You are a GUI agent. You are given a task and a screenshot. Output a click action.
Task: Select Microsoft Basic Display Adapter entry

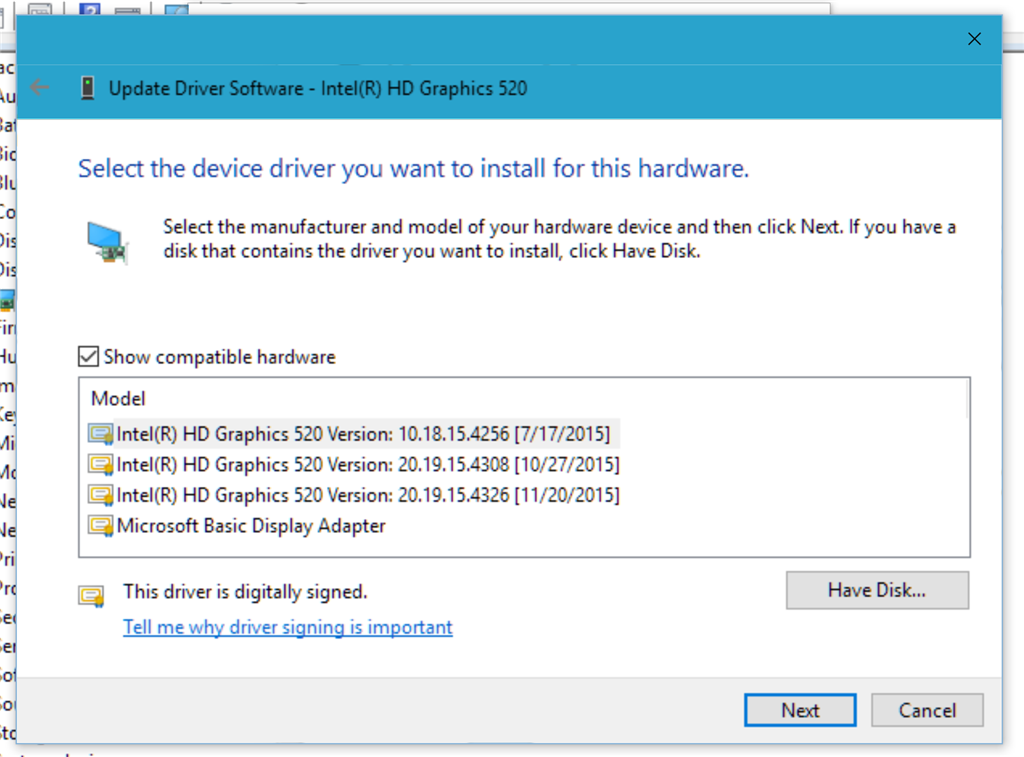(x=251, y=526)
